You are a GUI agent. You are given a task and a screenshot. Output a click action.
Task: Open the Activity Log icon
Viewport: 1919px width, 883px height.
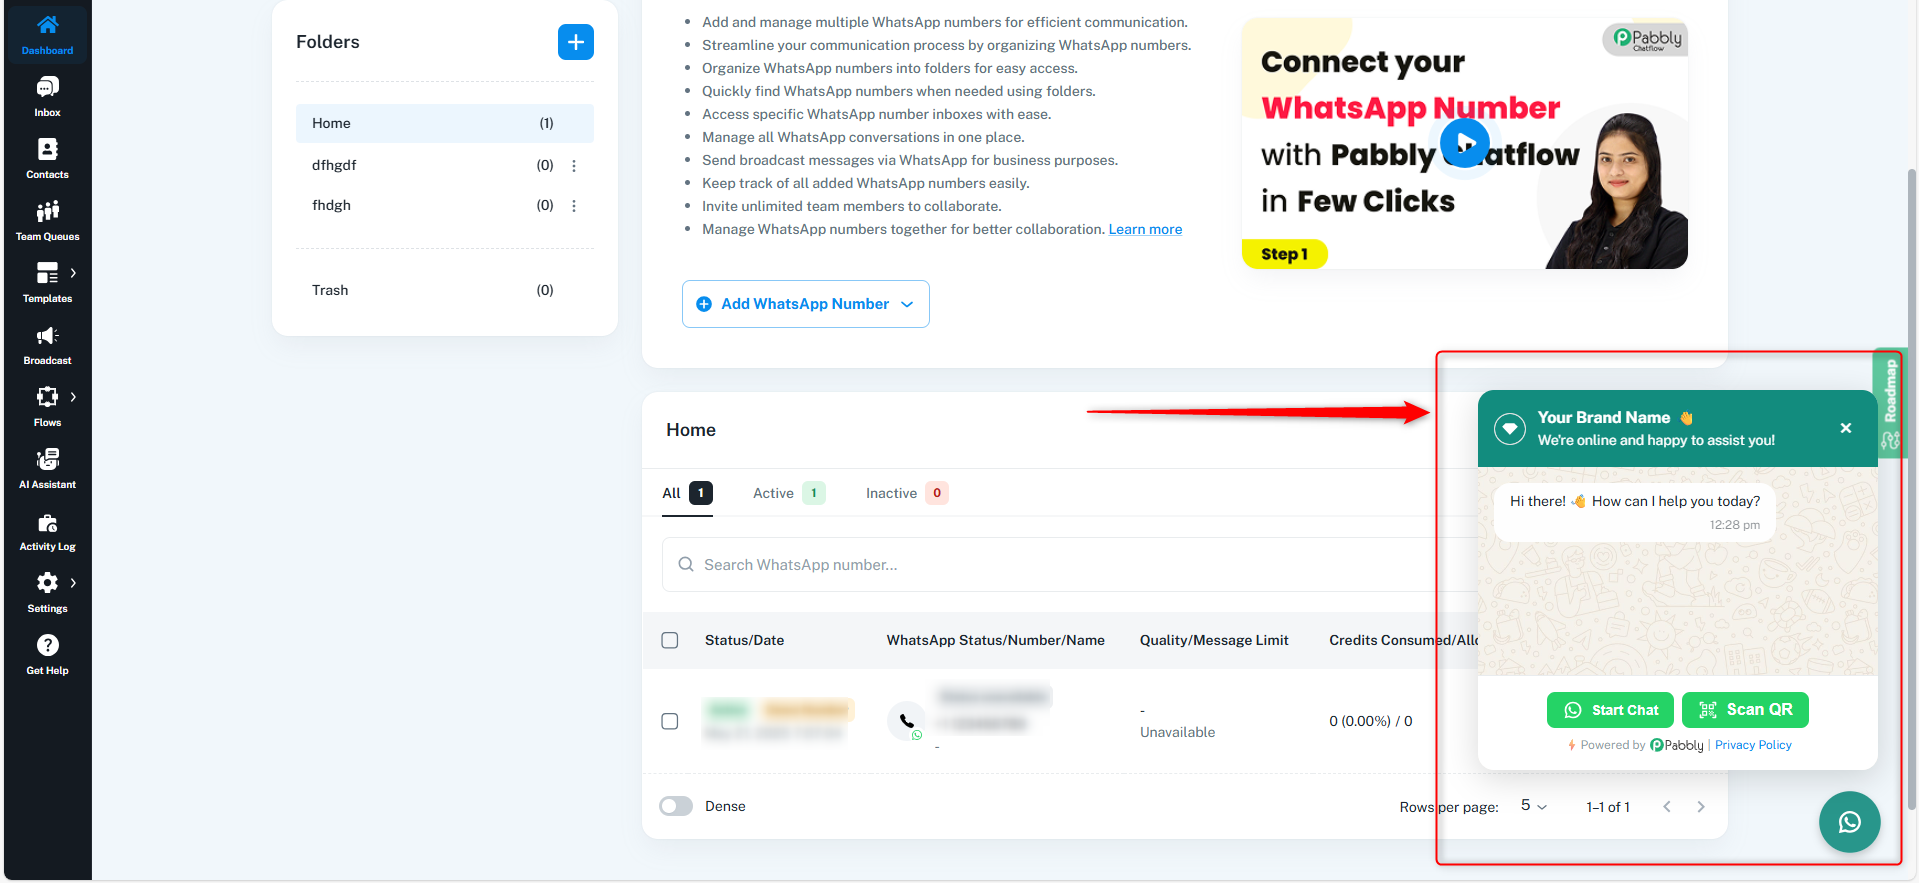(x=47, y=523)
